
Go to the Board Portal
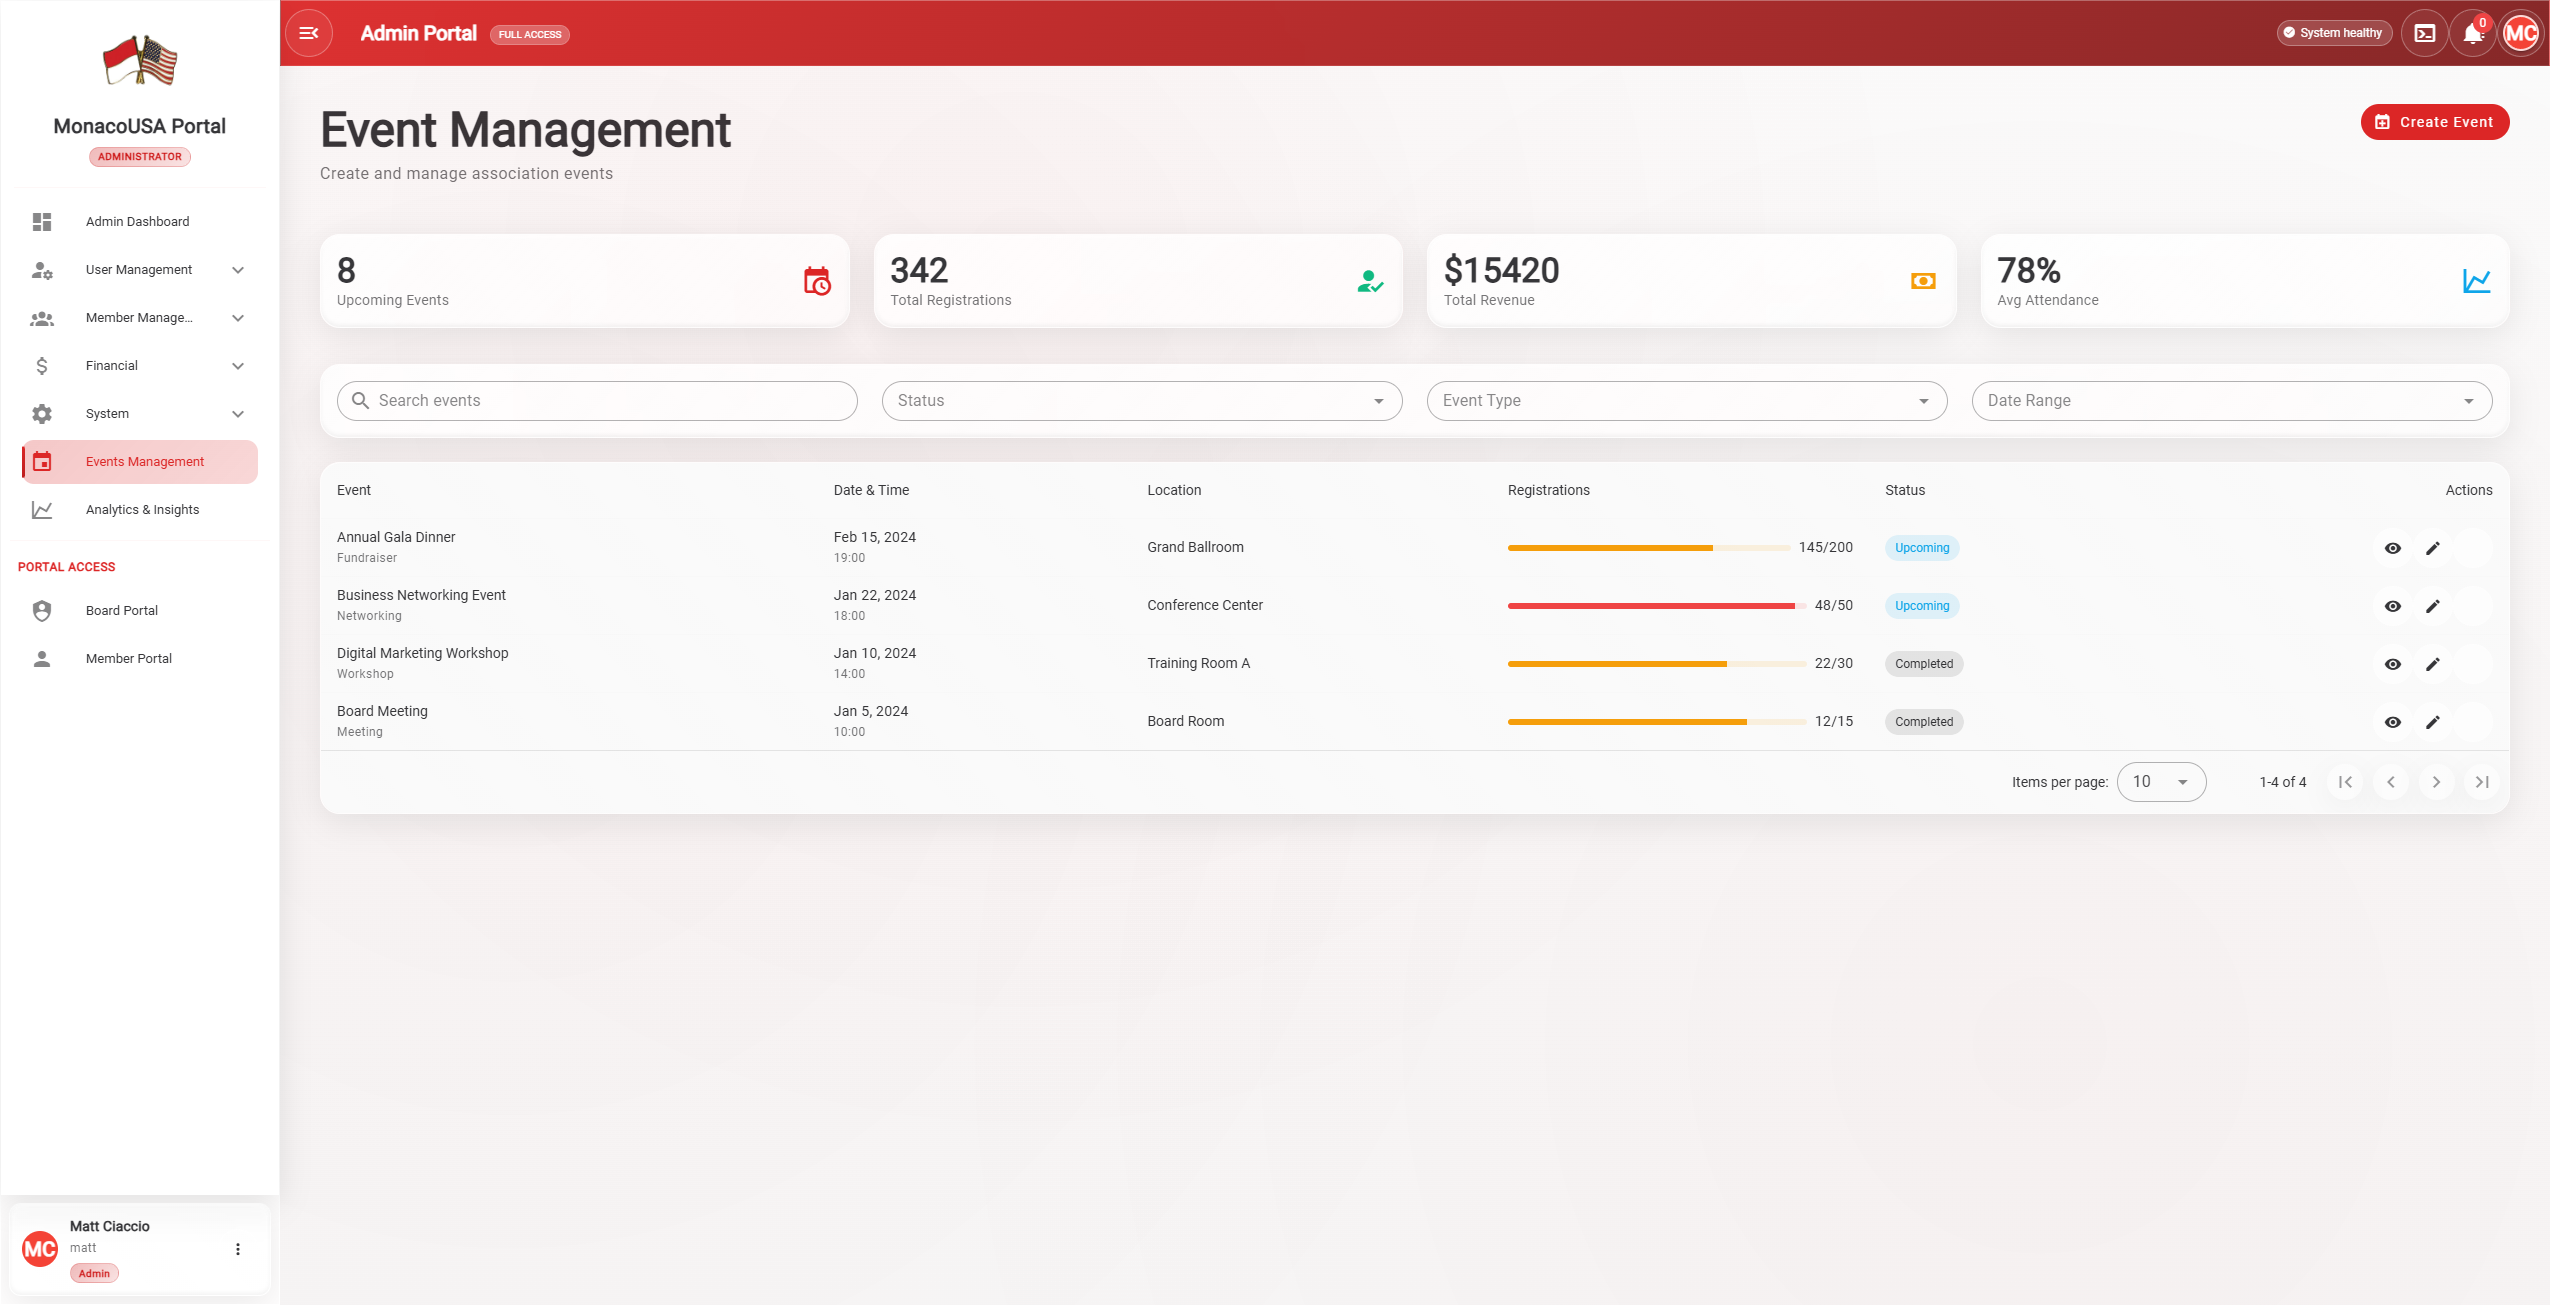click(121, 611)
